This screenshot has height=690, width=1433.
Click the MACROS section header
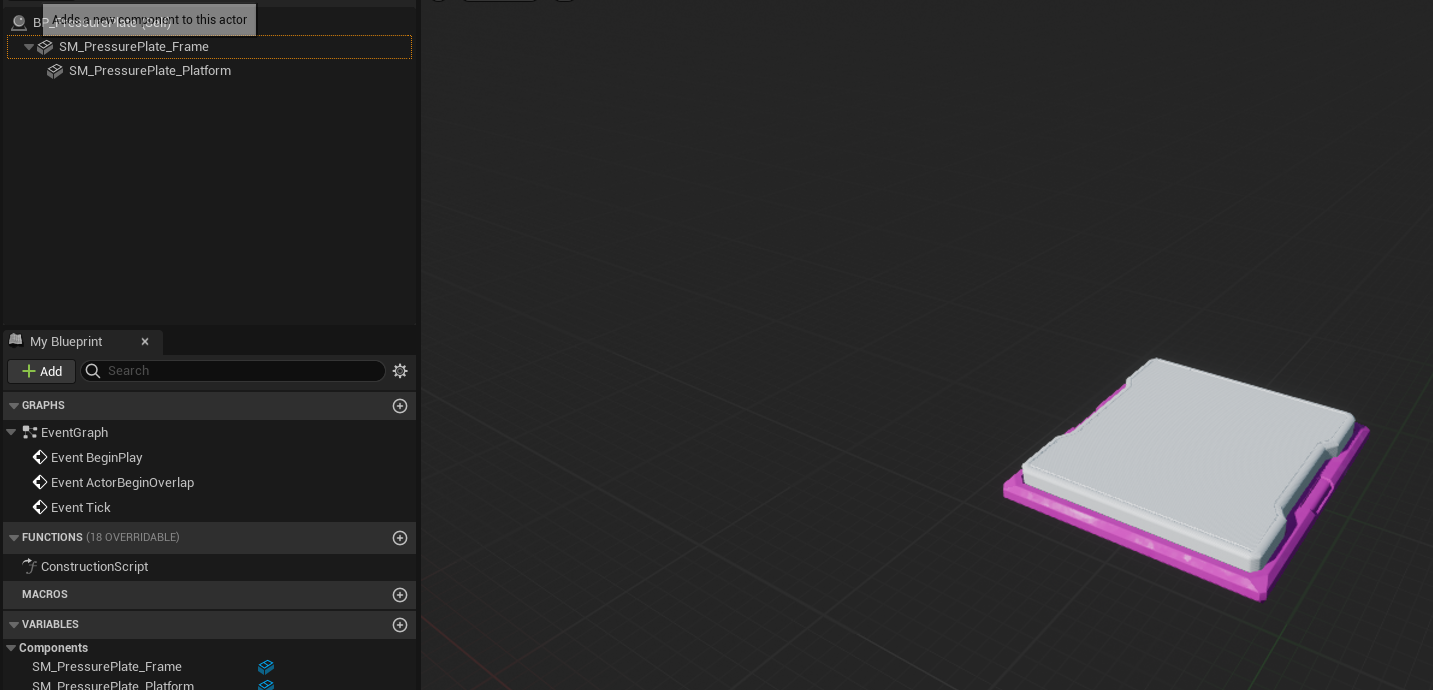209,595
